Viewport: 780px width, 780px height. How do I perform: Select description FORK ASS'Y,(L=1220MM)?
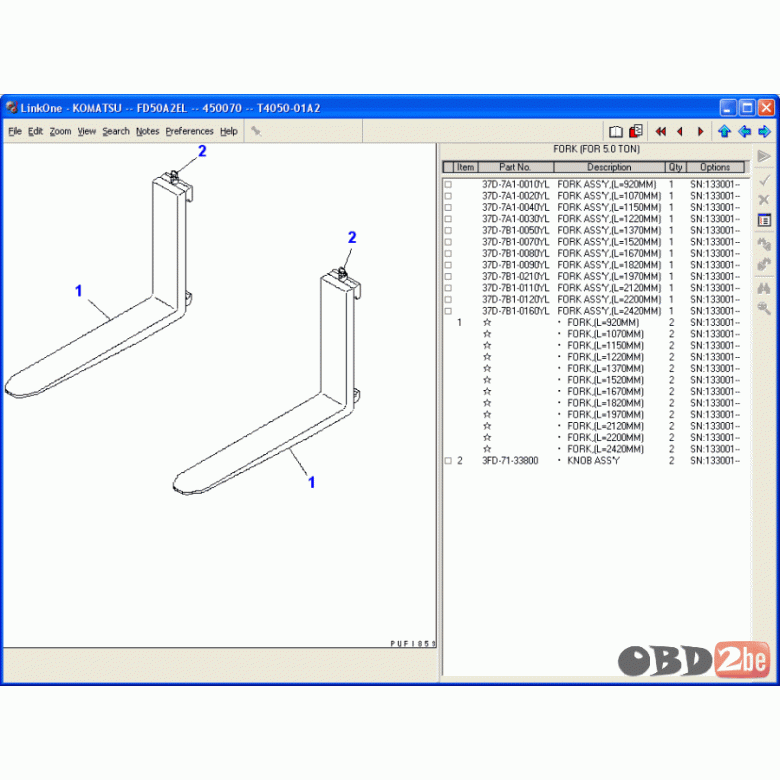pos(609,219)
